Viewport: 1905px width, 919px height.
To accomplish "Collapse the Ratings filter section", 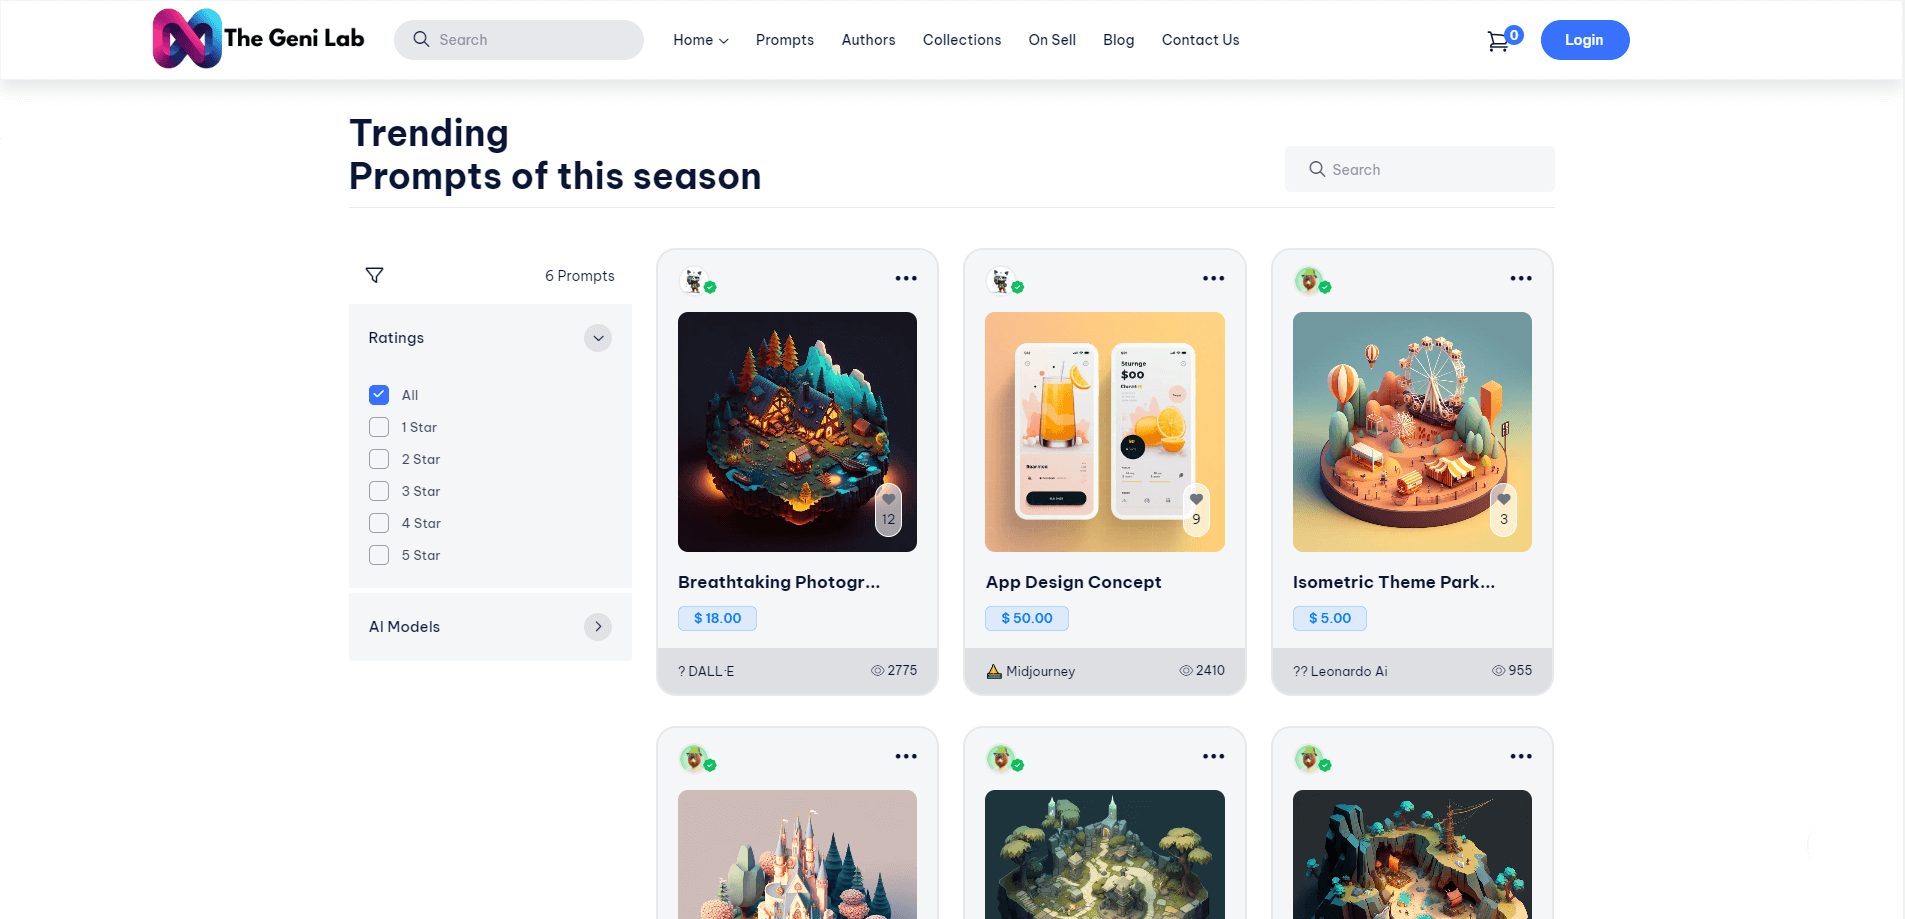I will click(598, 338).
